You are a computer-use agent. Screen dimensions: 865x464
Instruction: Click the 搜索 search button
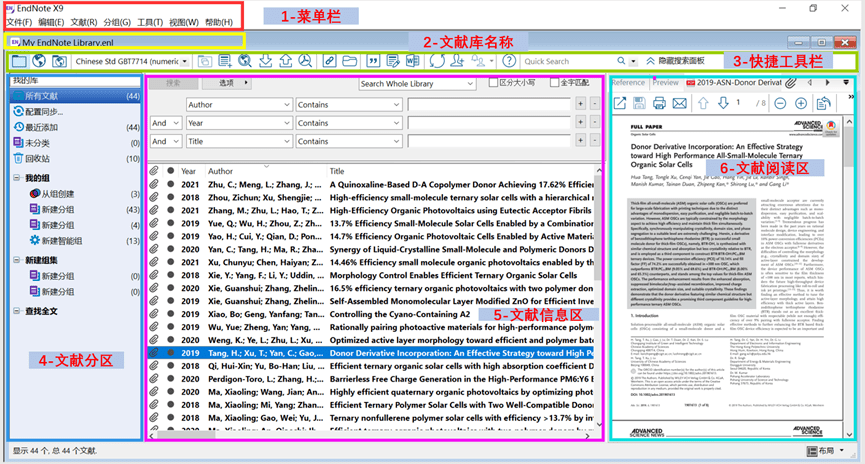(174, 83)
